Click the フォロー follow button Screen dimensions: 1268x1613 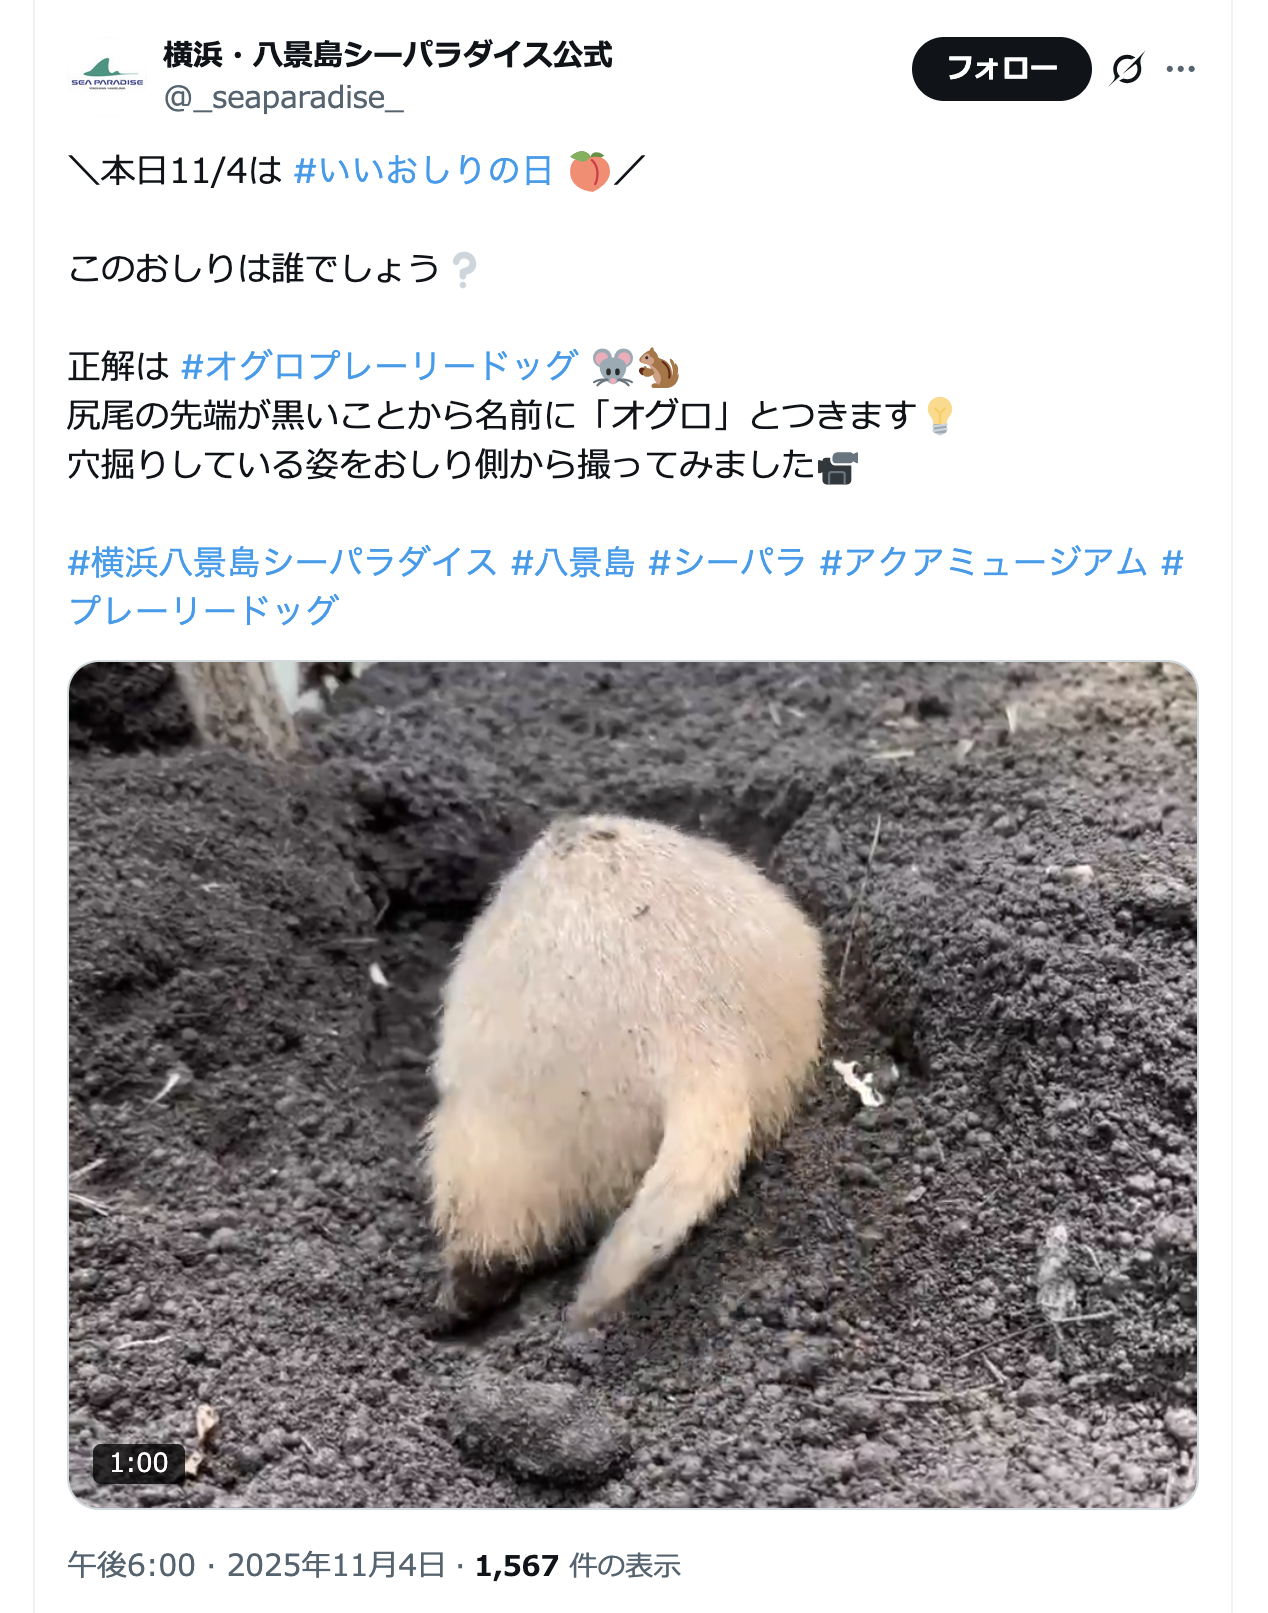[1001, 69]
